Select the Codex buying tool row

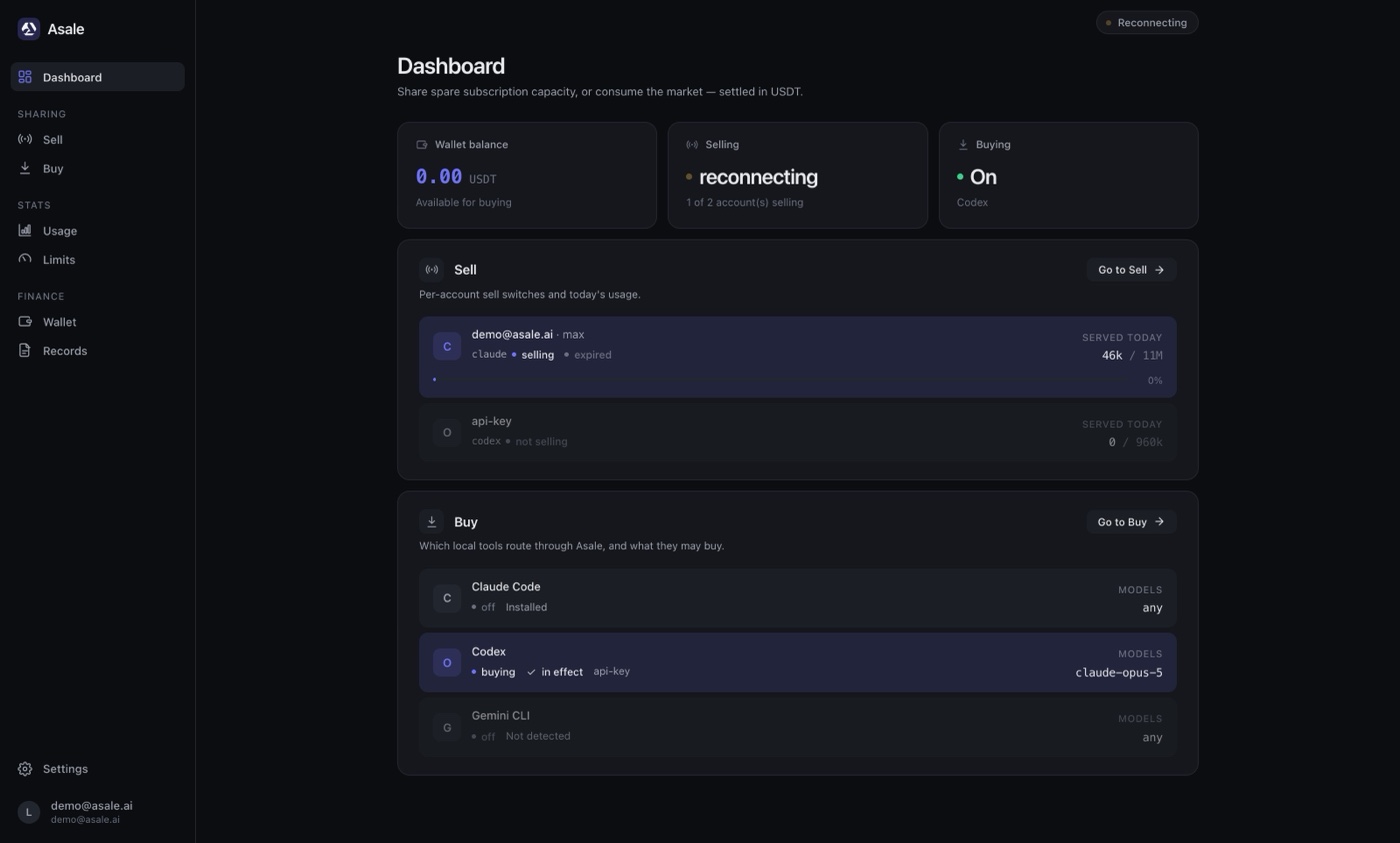[x=797, y=662]
